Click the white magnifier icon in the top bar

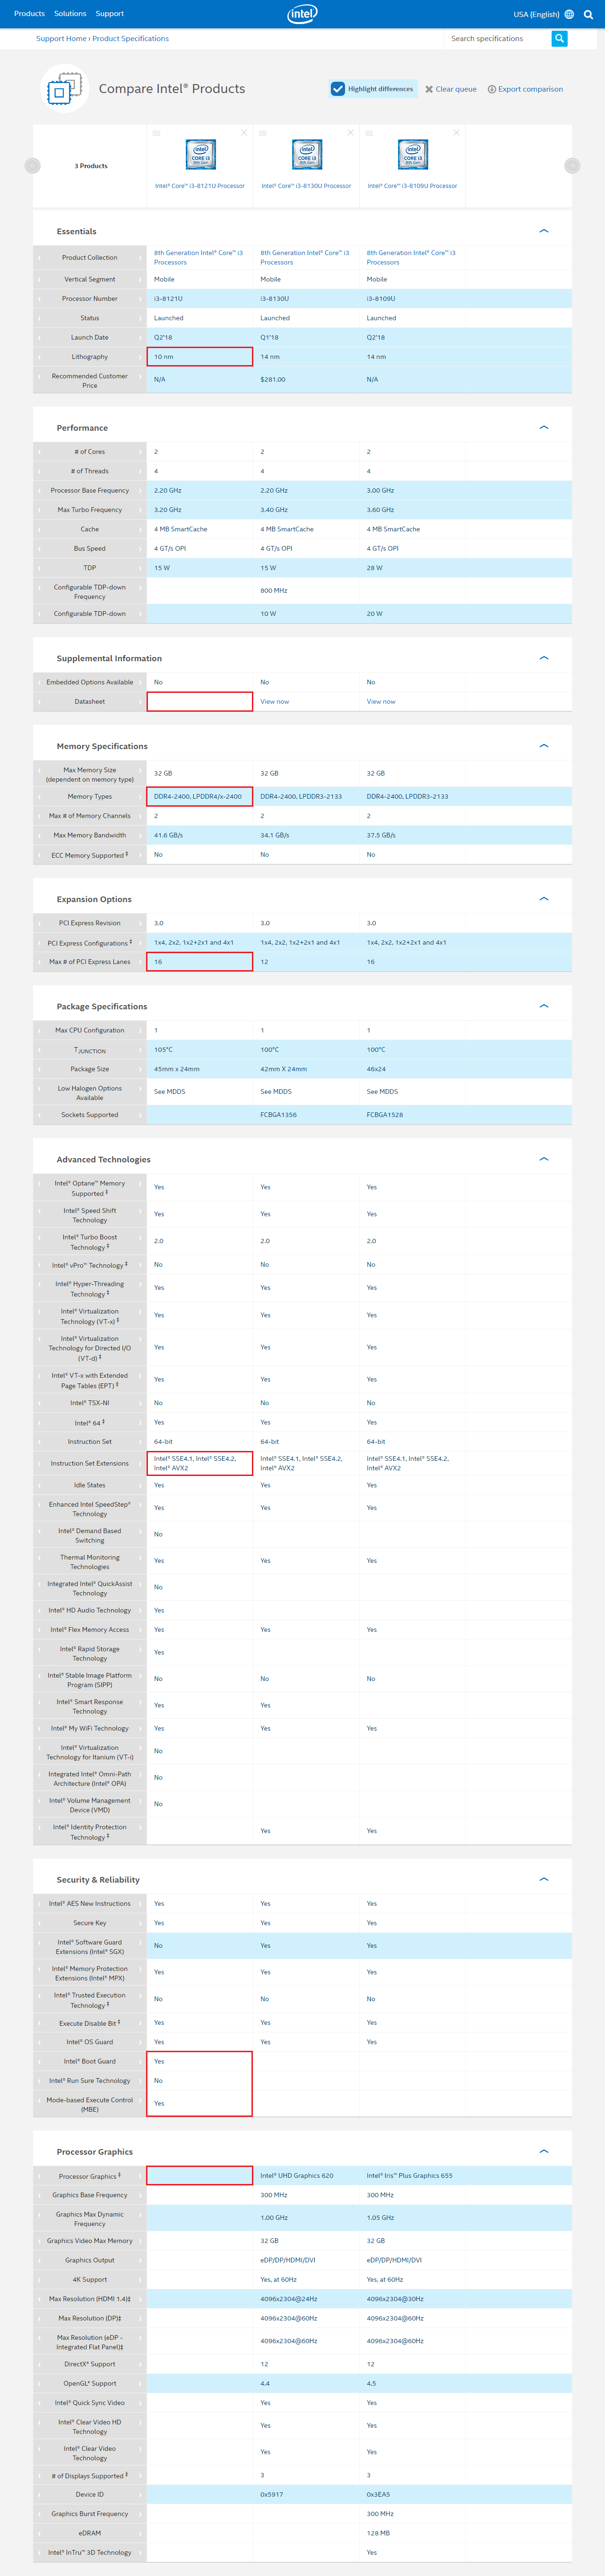588,14
